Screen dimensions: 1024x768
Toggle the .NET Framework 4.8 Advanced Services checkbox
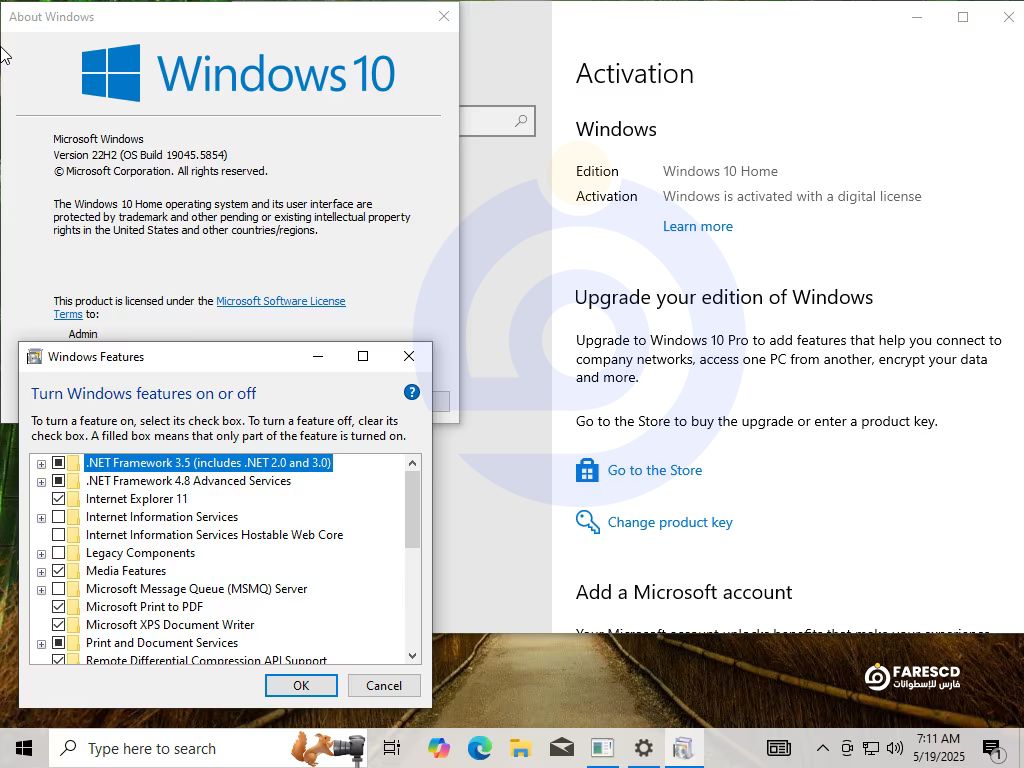[58, 481]
